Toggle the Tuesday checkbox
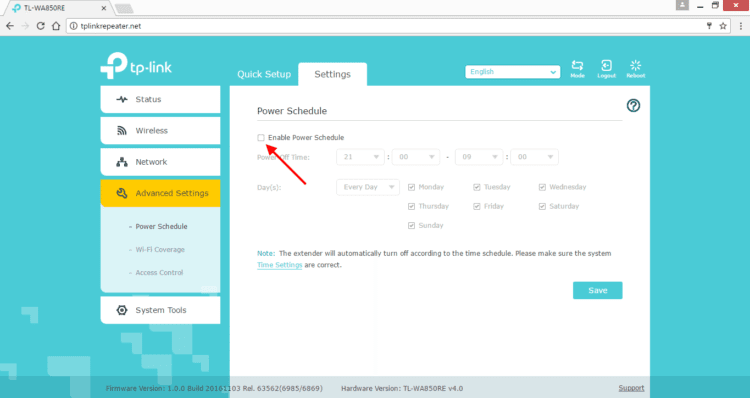Viewport: 750px width, 398px height. tap(476, 187)
